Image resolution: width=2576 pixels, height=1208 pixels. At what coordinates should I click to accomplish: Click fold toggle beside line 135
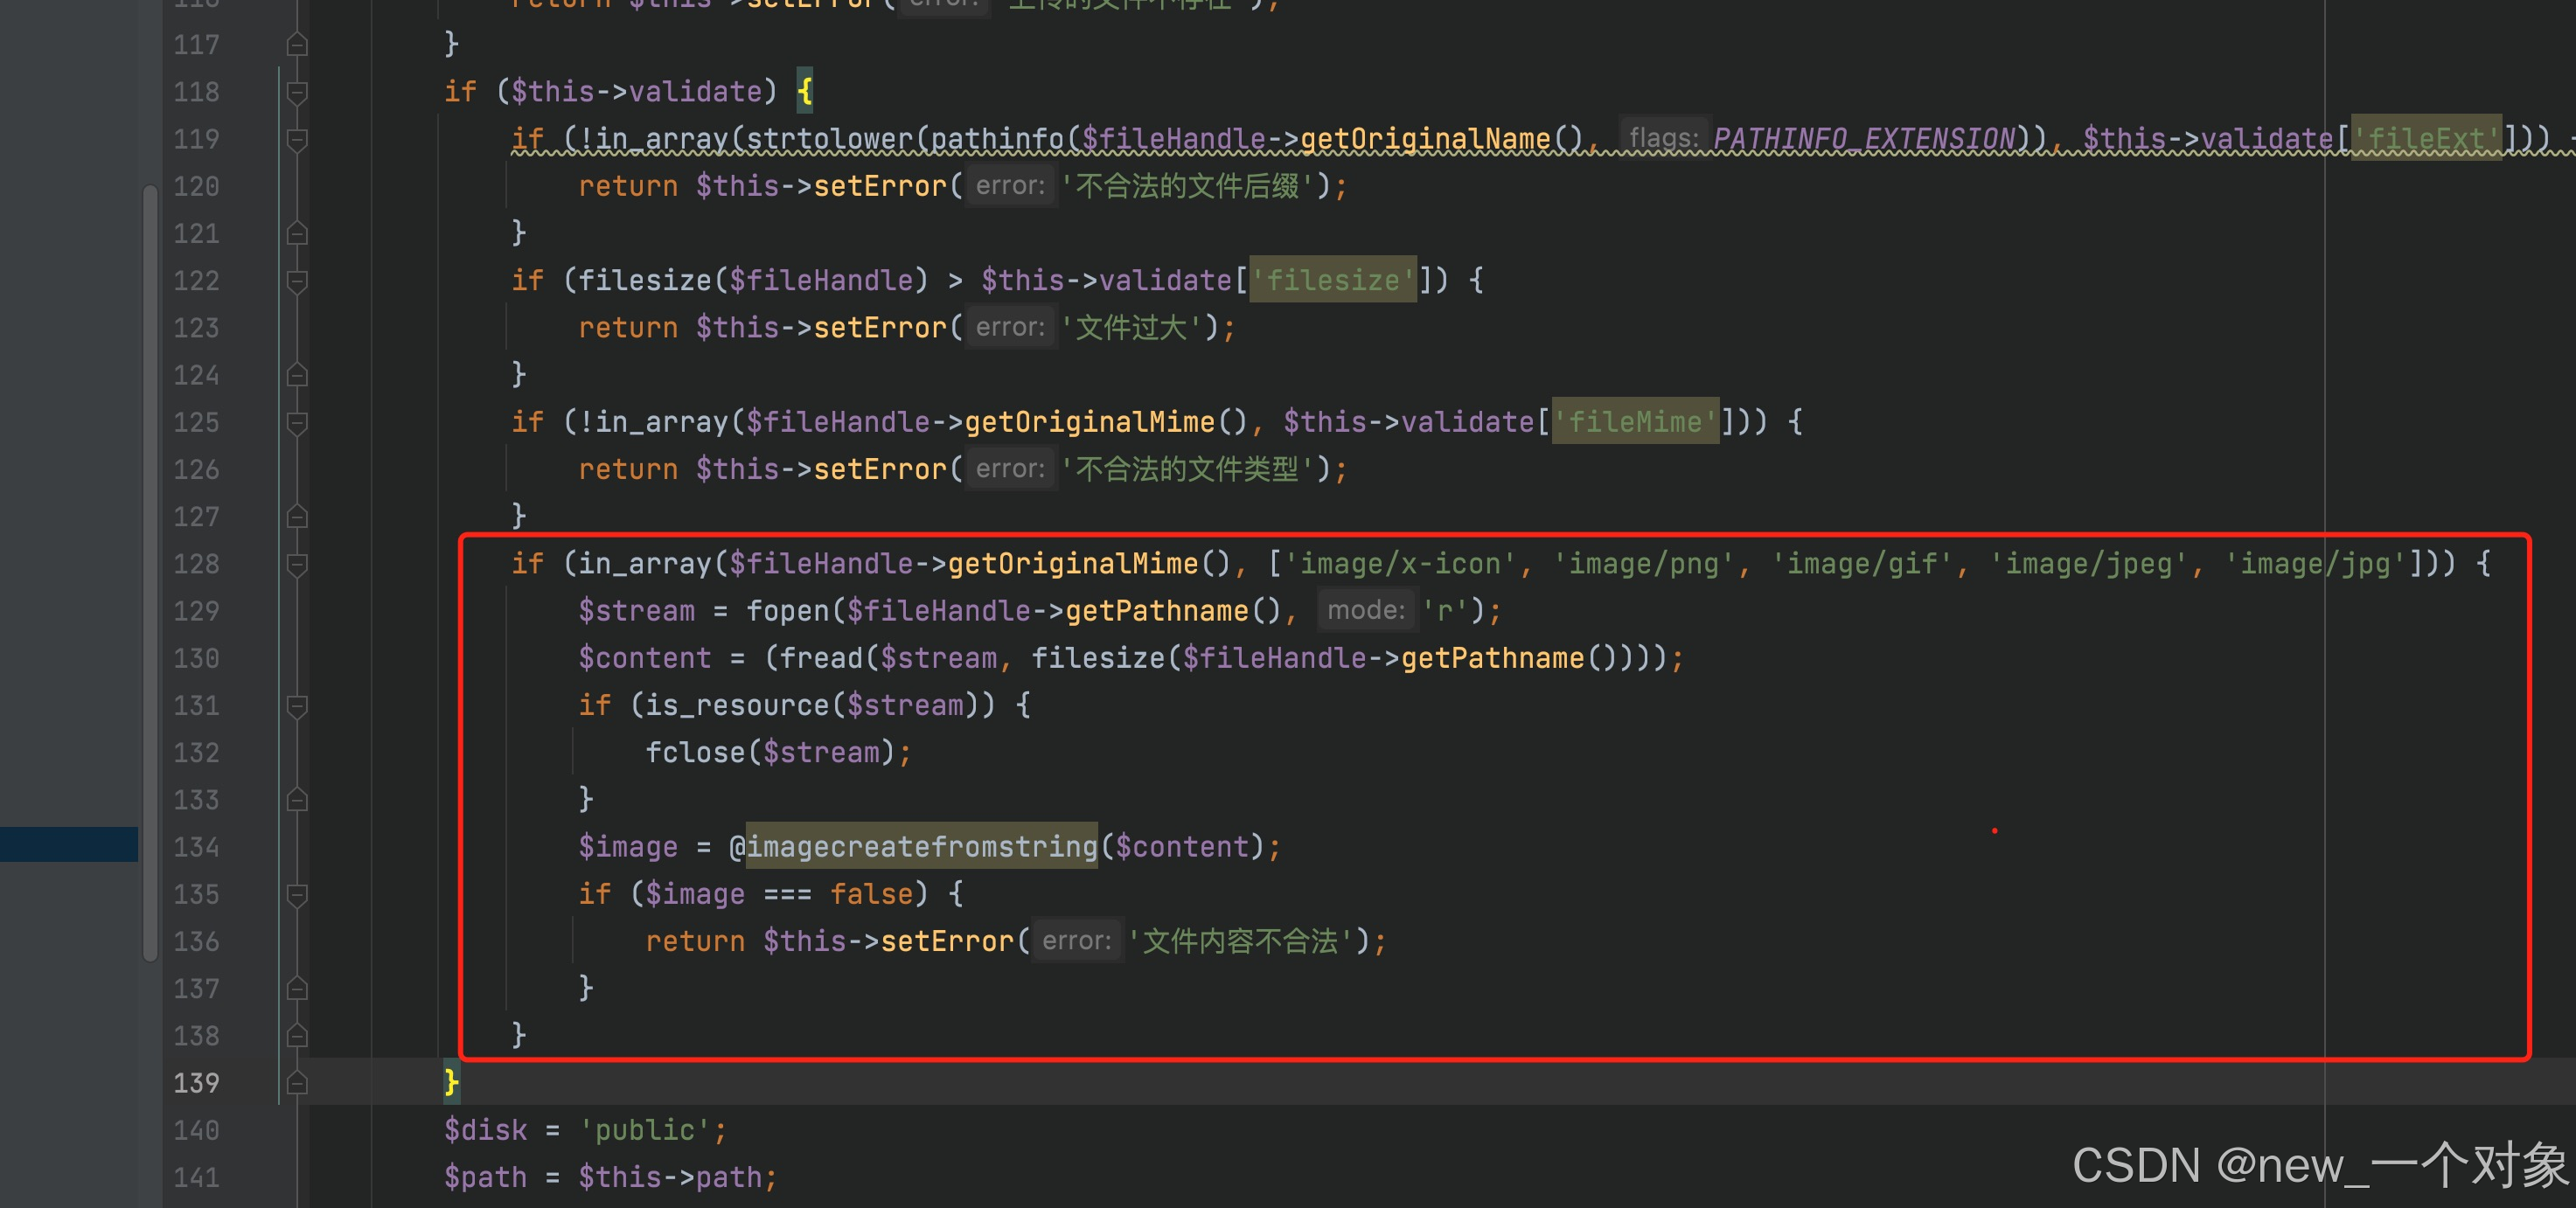[x=297, y=895]
